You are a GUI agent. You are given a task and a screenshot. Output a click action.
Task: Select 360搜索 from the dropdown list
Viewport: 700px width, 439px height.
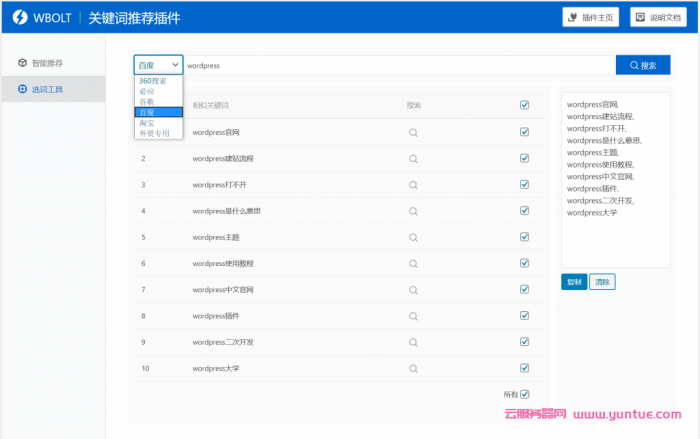153,81
